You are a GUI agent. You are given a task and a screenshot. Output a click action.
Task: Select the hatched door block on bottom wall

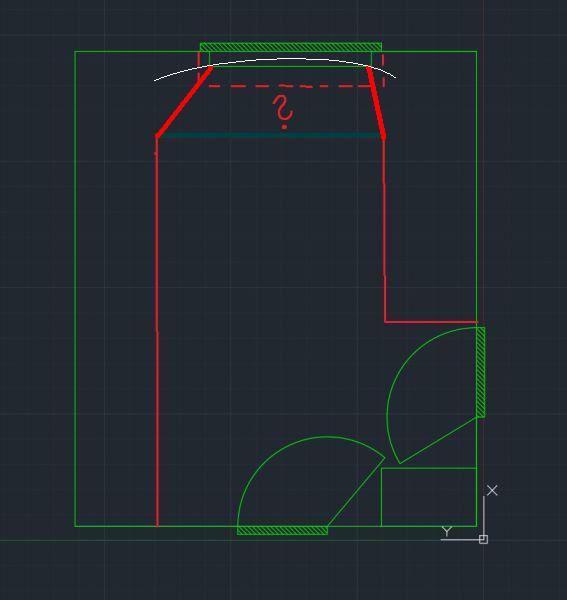click(282, 530)
